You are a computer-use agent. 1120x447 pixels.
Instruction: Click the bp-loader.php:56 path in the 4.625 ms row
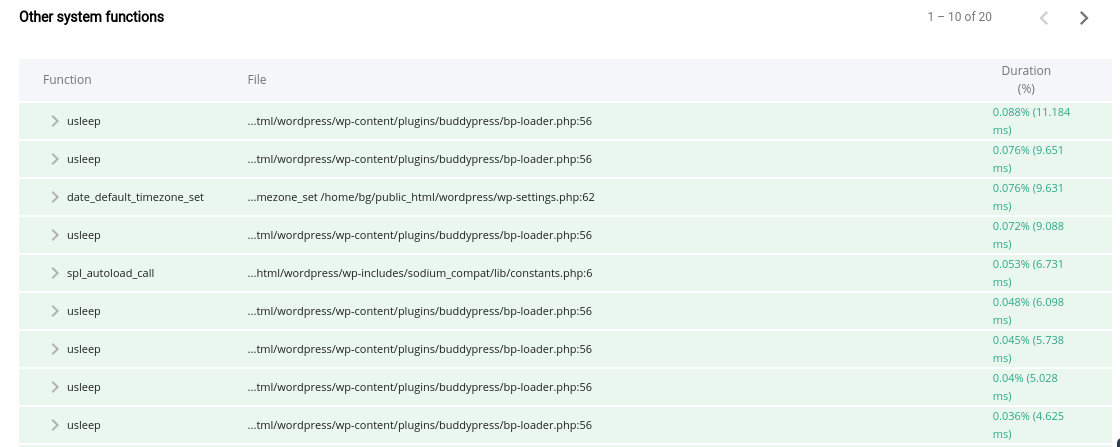tap(420, 425)
